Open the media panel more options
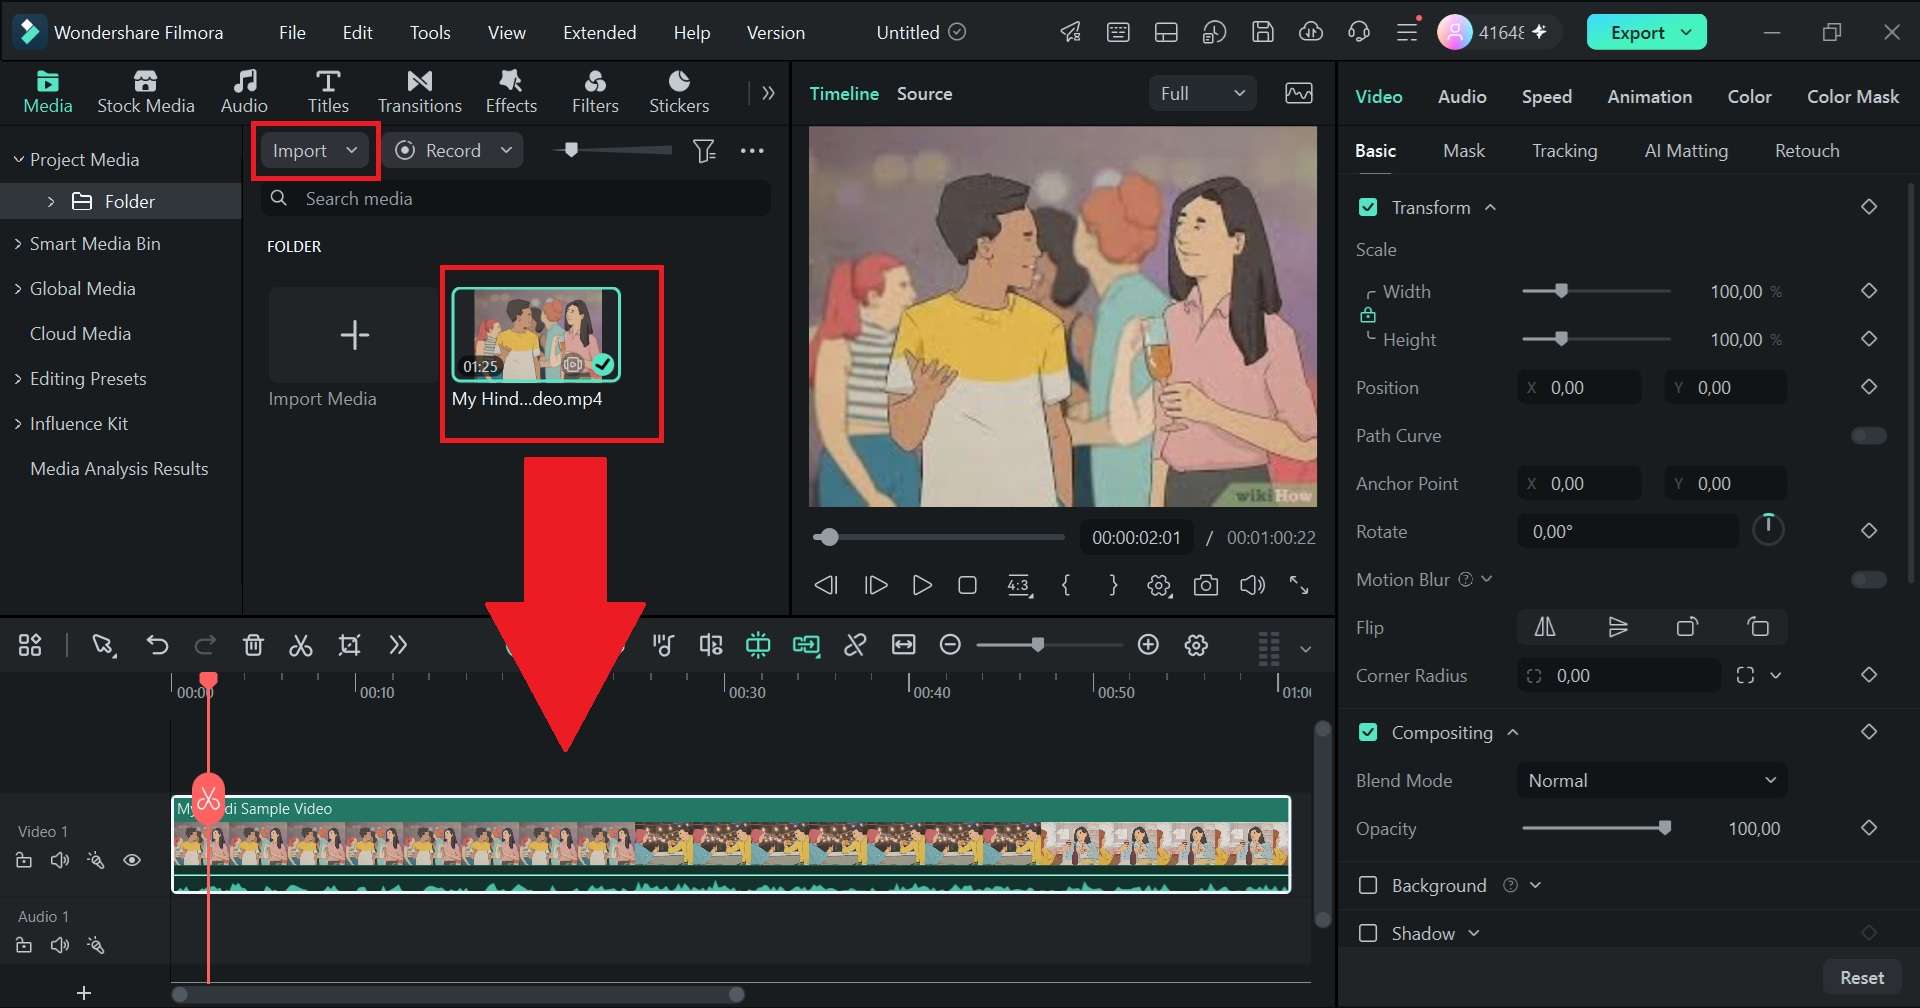This screenshot has width=1920, height=1008. pyautogui.click(x=752, y=151)
